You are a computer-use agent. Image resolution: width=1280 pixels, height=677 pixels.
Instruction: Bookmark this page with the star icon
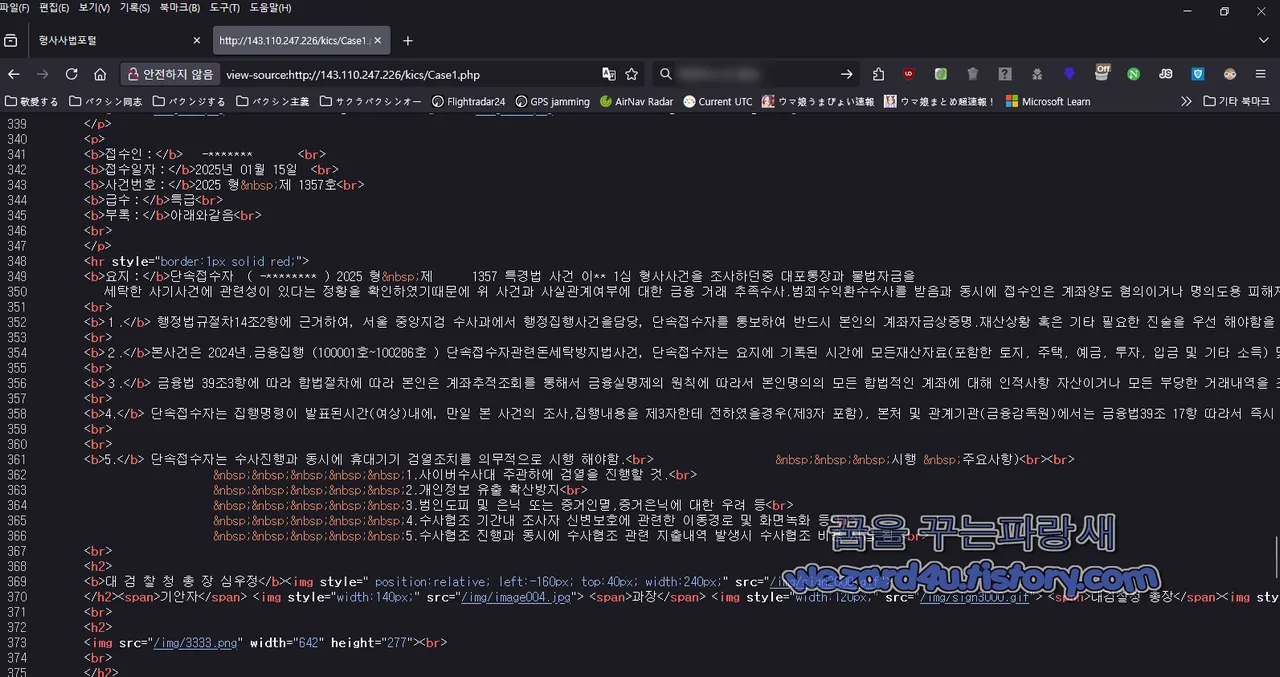[633, 74]
